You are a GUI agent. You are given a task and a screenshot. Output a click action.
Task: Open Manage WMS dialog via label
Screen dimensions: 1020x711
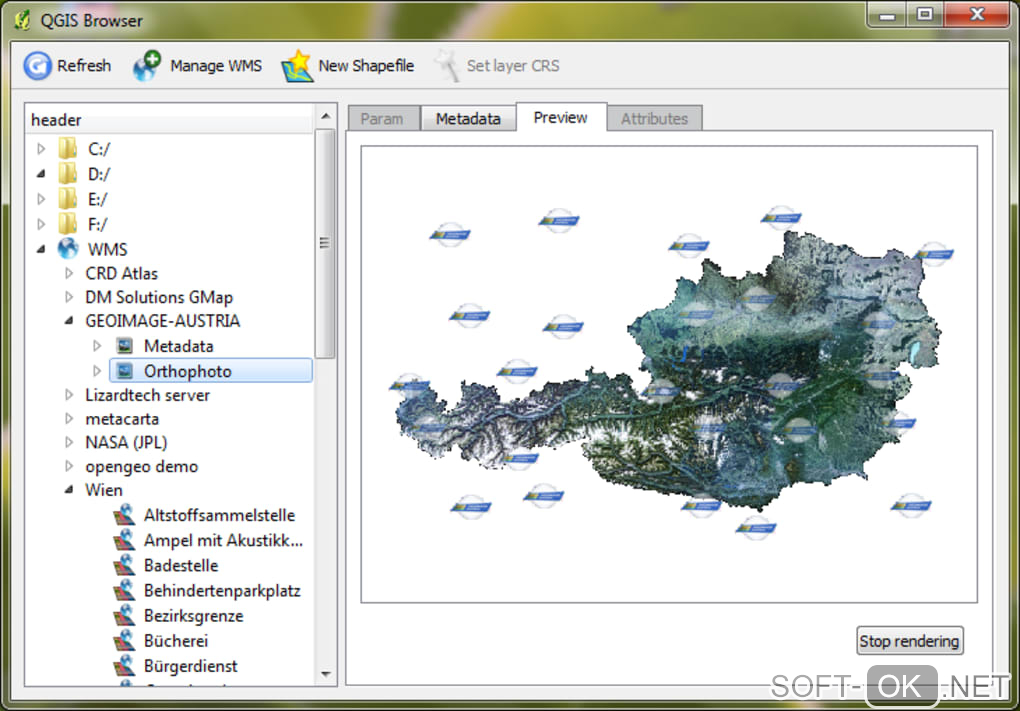click(216, 66)
